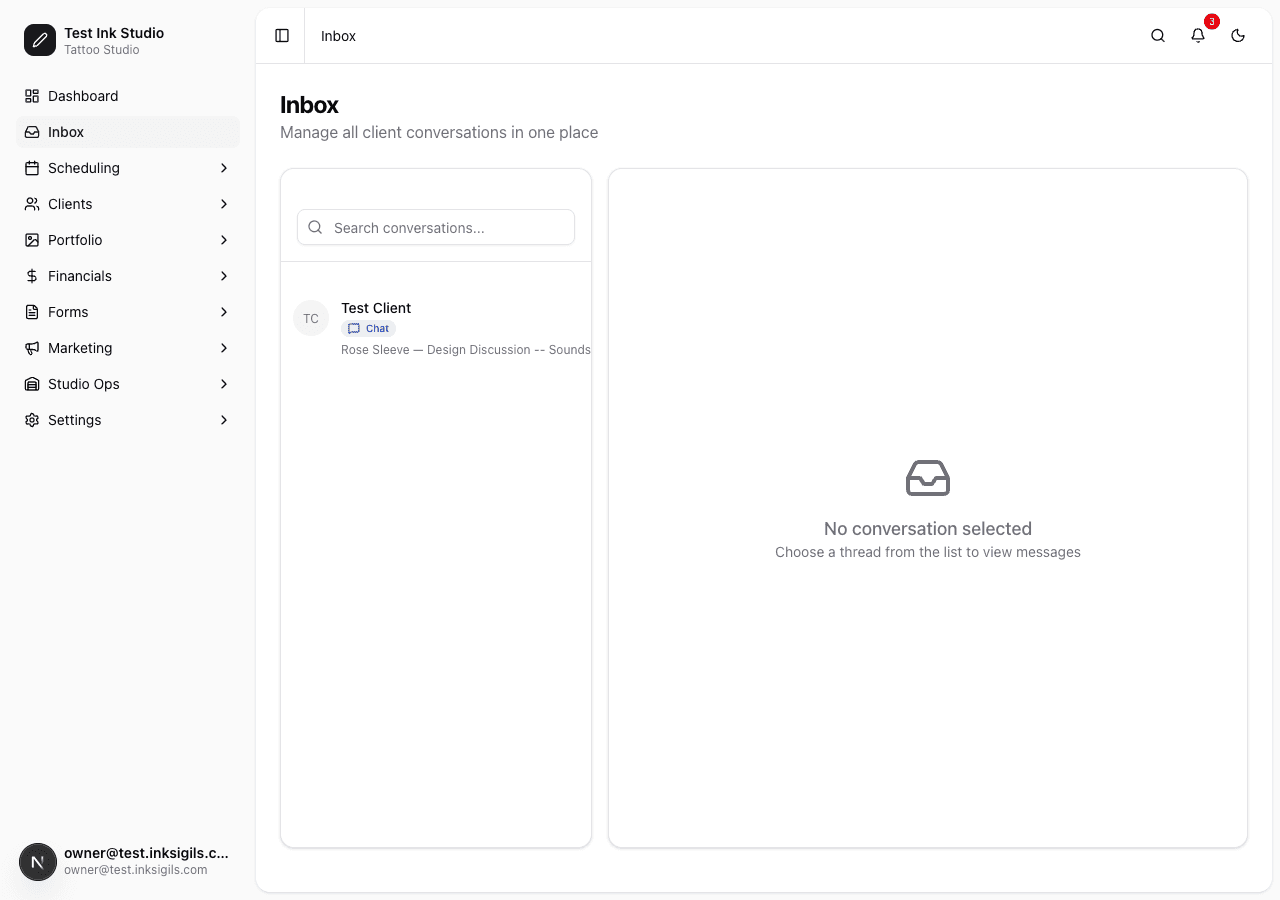Click the Chat badge on Test Client
This screenshot has height=900, width=1280.
point(368,328)
